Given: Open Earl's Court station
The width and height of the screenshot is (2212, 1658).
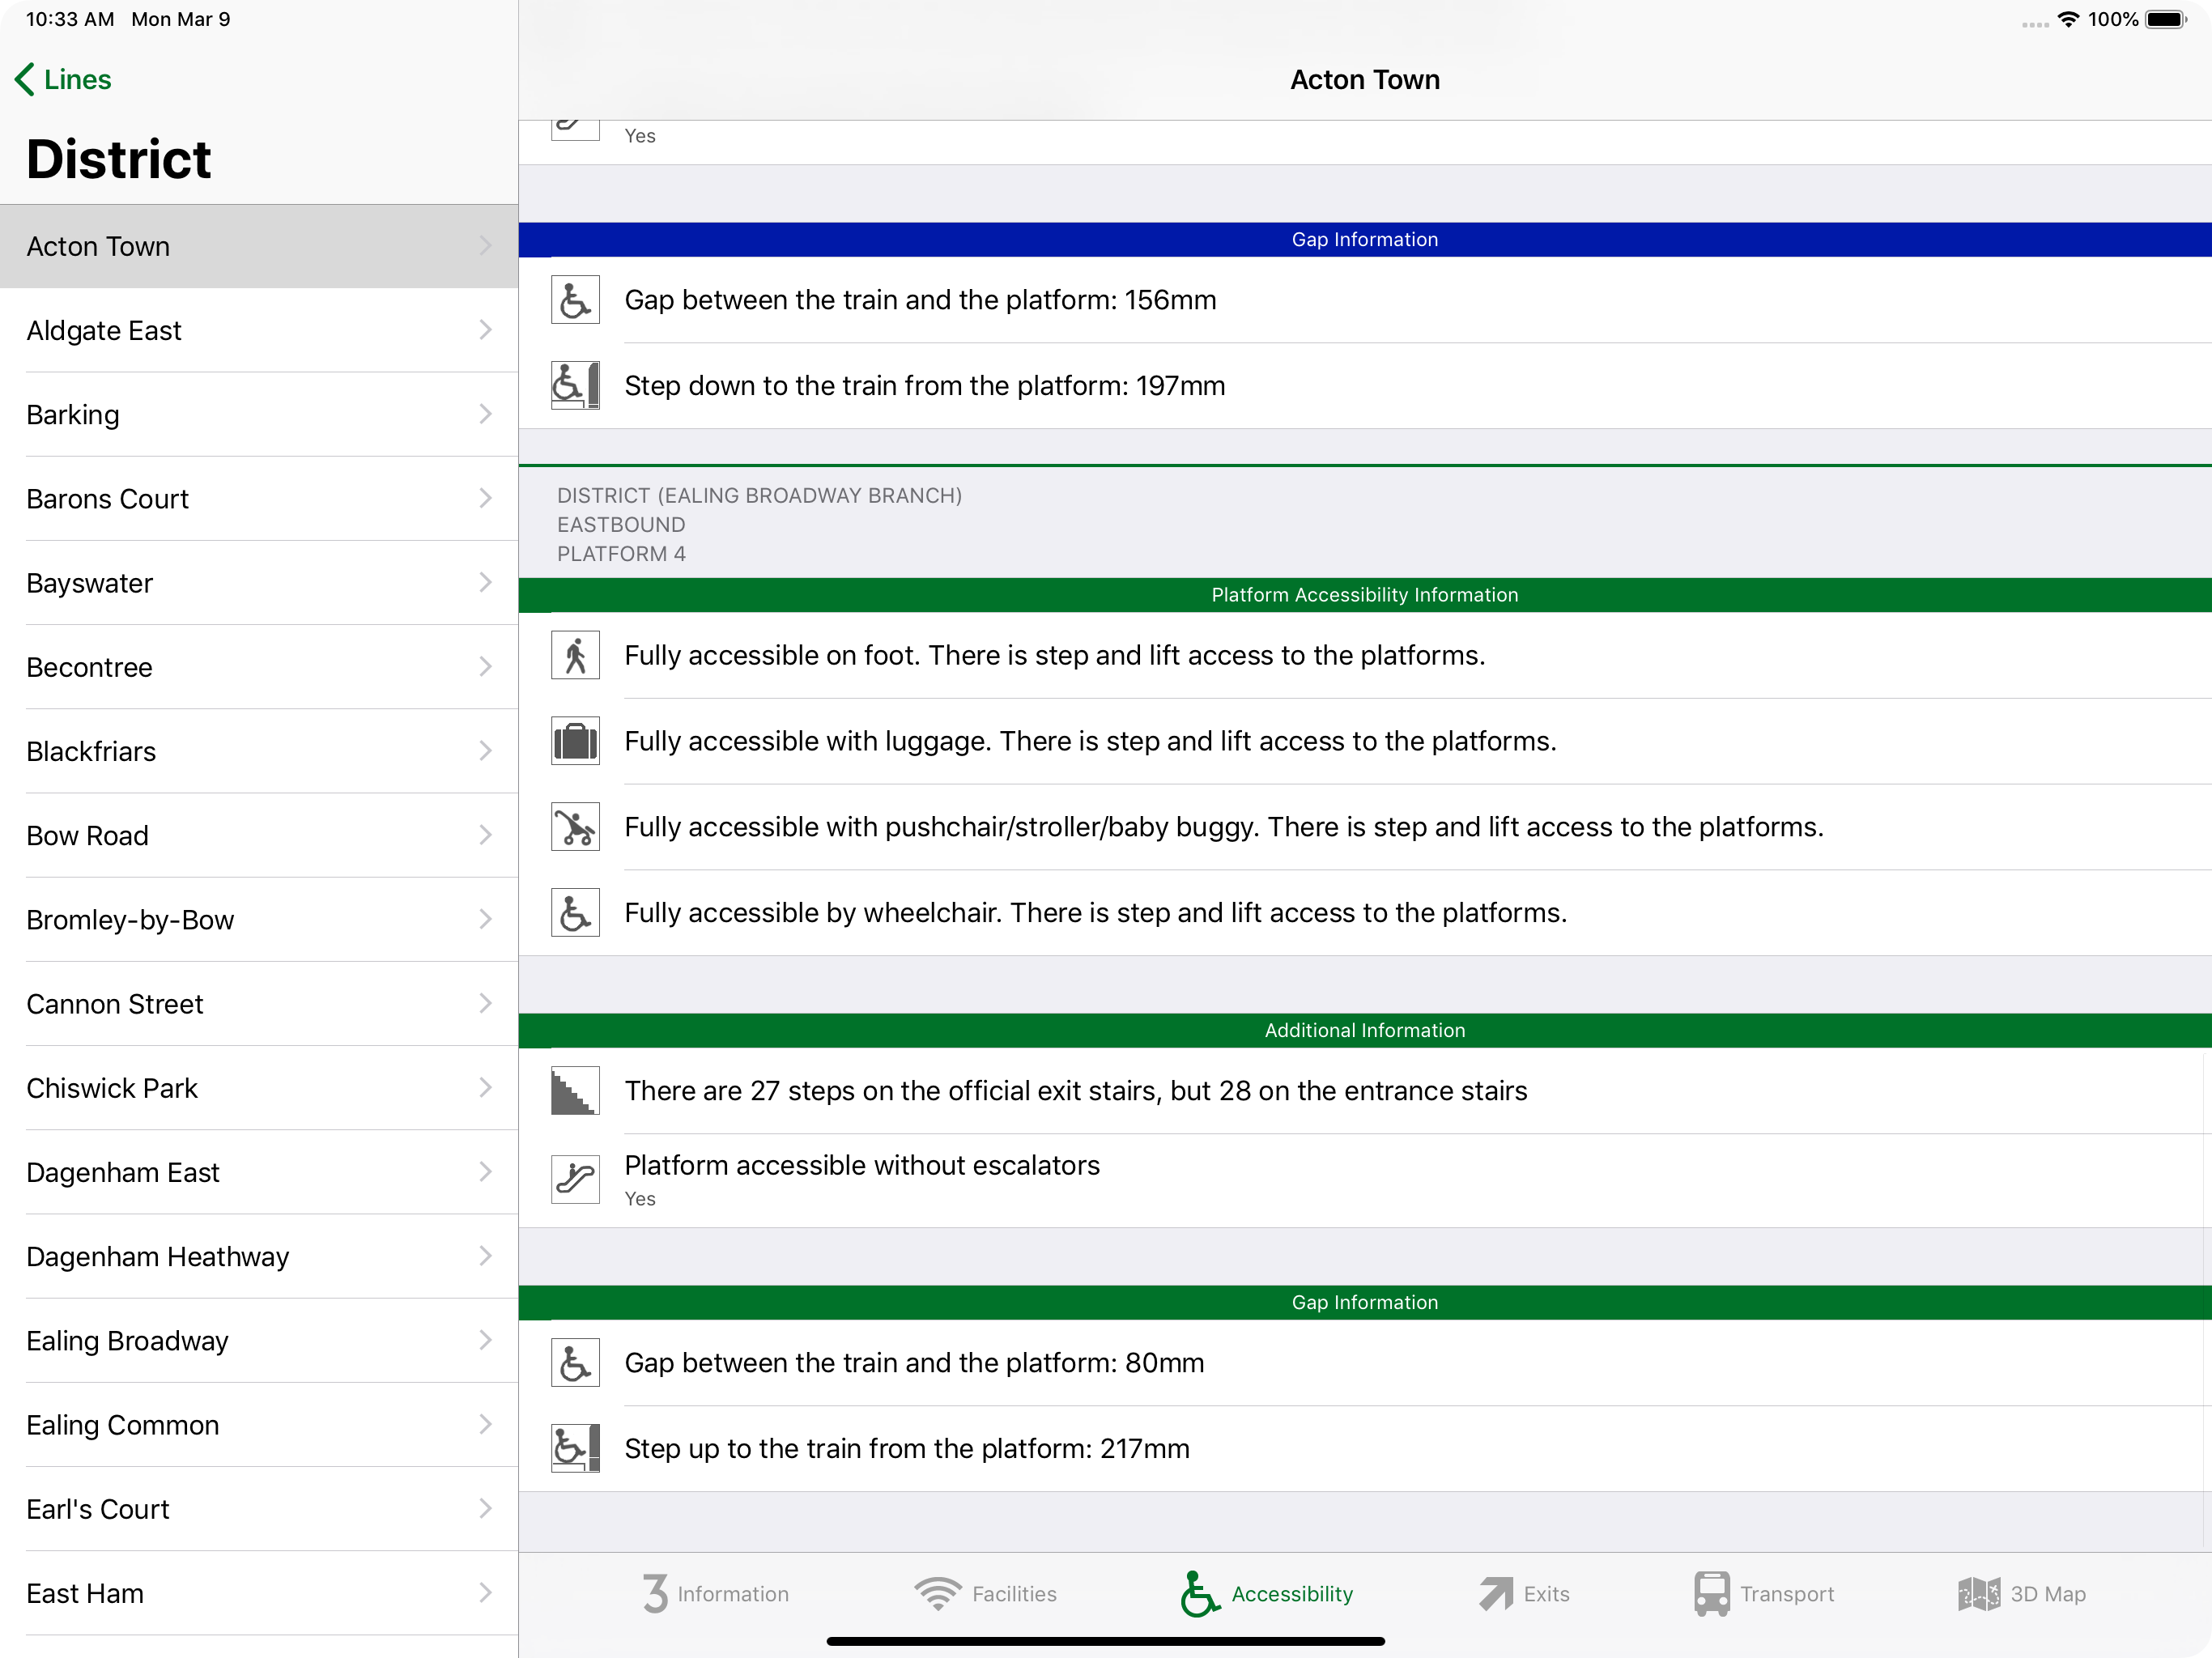Looking at the screenshot, I should point(259,1508).
